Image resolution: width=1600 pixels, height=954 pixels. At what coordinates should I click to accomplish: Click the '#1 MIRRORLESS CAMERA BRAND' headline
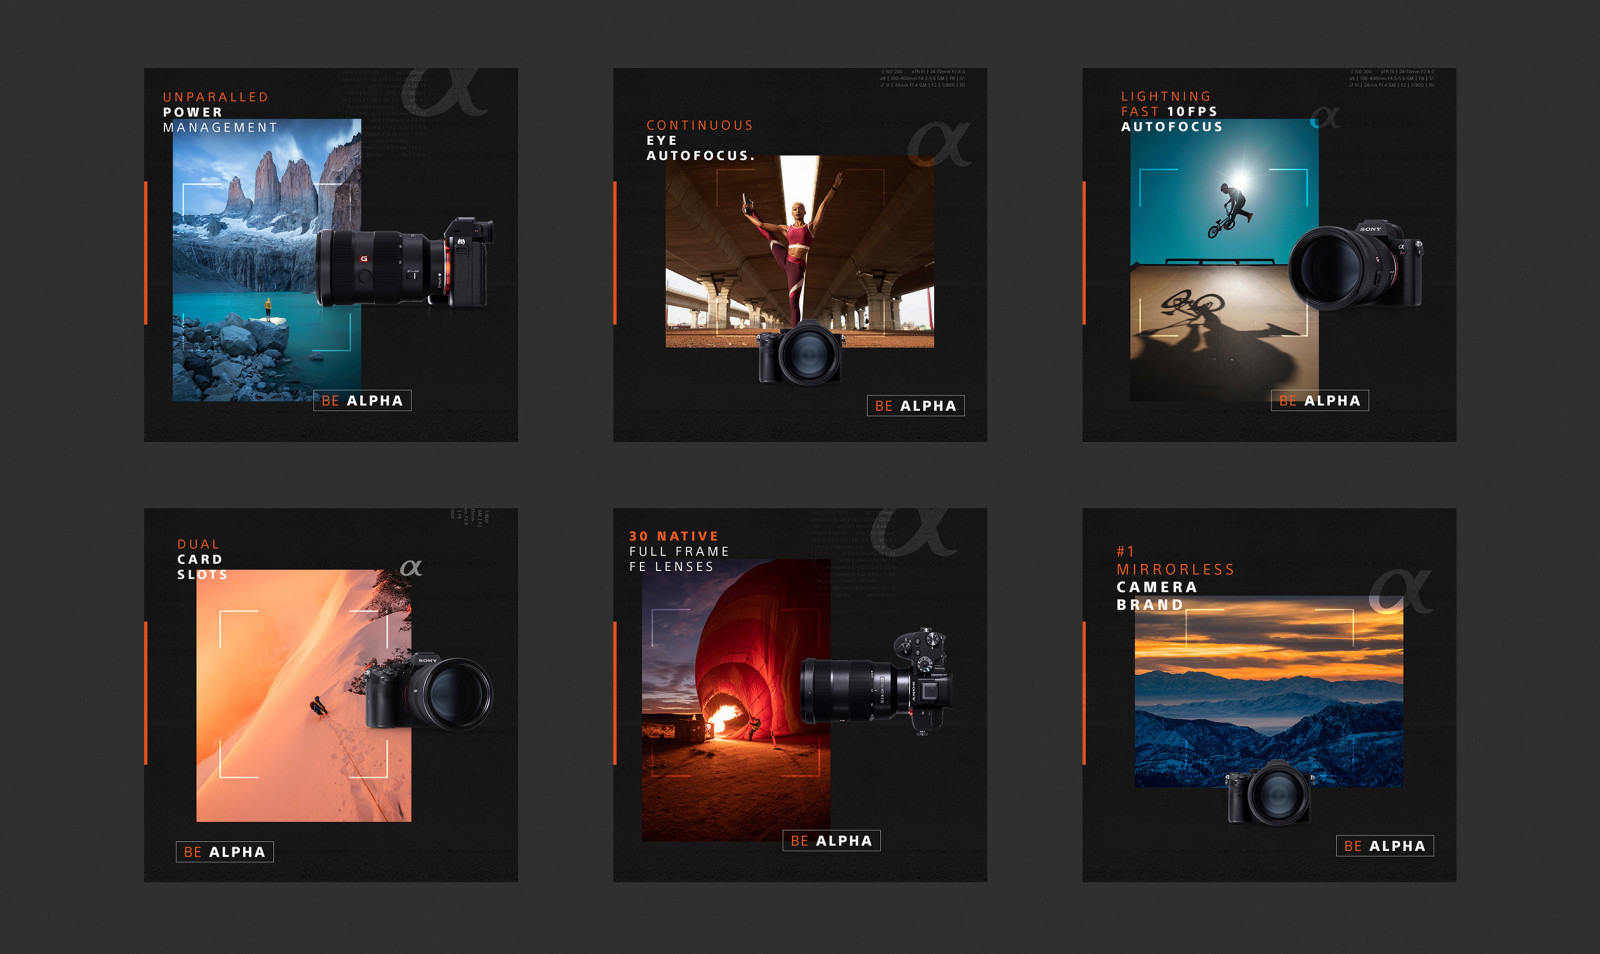coord(1175,579)
